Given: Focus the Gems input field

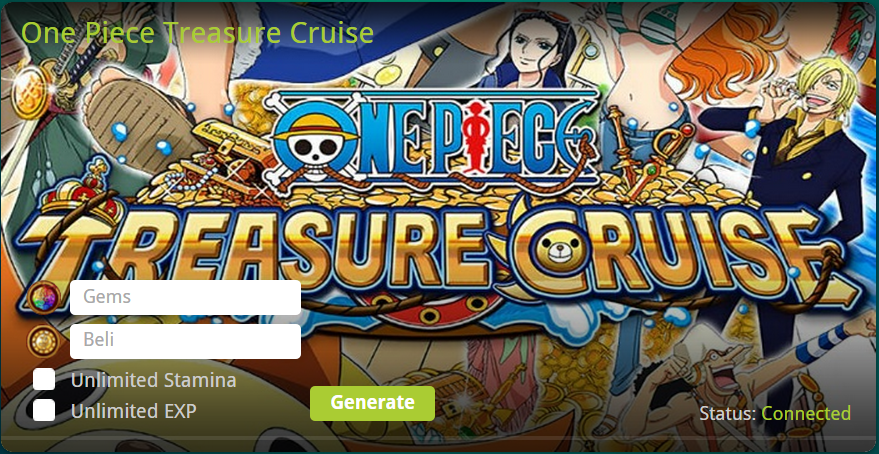Looking at the screenshot, I should tap(186, 298).
